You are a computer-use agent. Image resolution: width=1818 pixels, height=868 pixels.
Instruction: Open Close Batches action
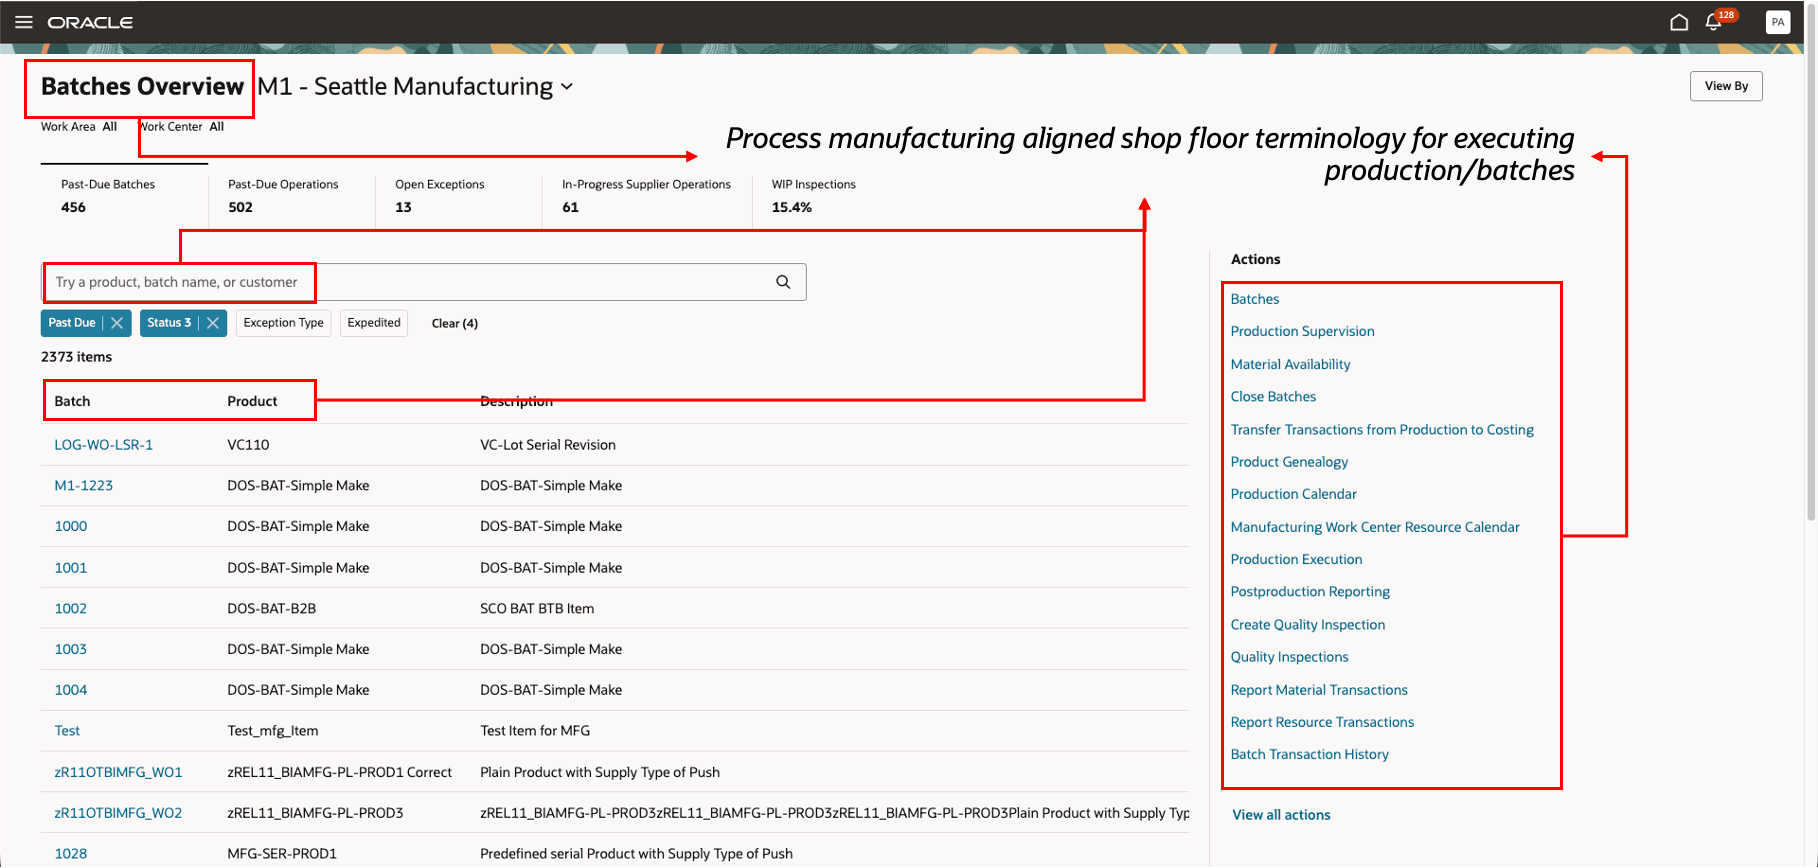tap(1273, 397)
